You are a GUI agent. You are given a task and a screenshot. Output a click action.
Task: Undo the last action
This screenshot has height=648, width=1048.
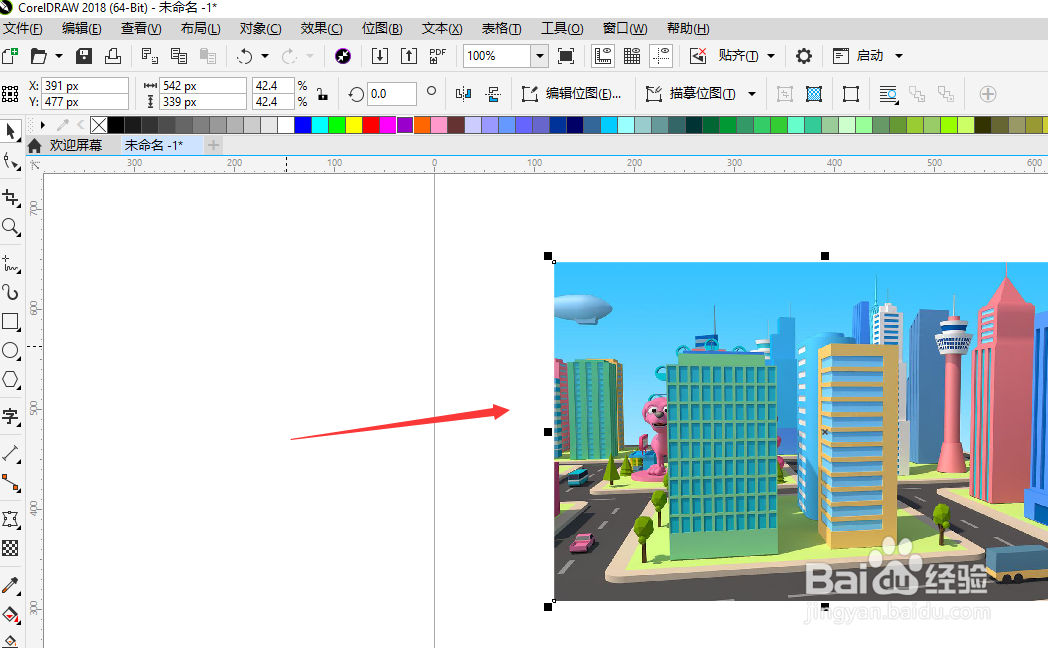coord(245,56)
